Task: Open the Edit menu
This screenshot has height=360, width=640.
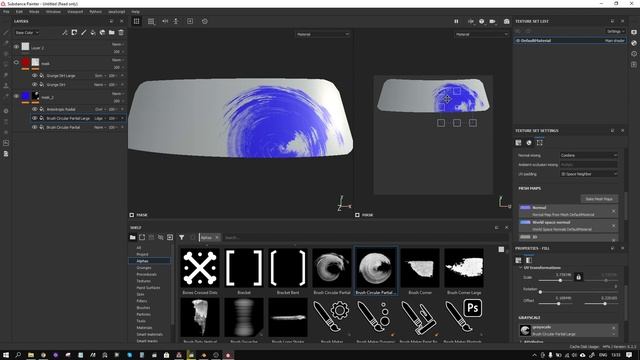Action: coord(19,12)
